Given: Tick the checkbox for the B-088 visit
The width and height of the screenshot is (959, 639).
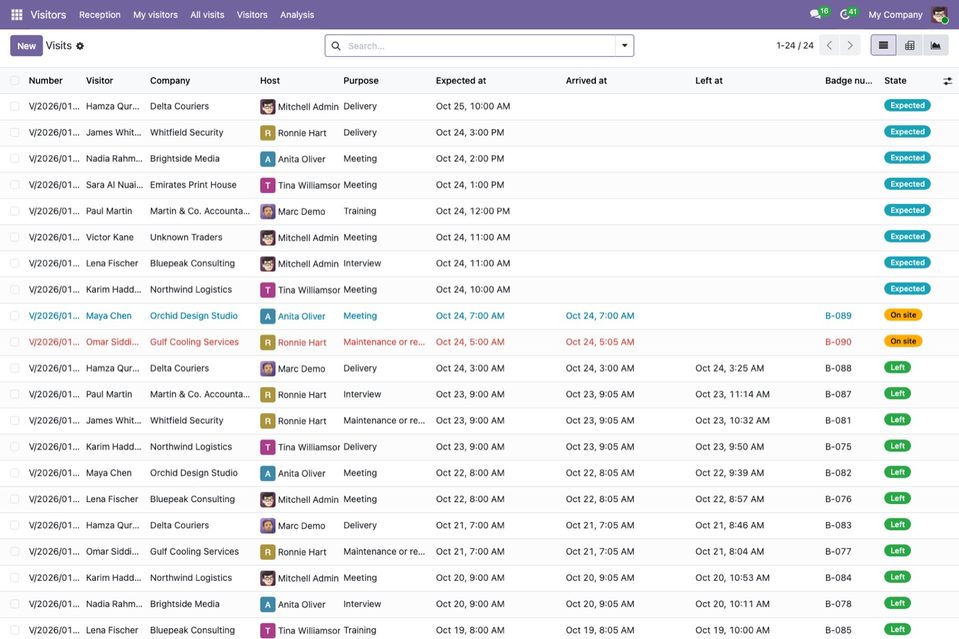Looking at the screenshot, I should [x=15, y=368].
